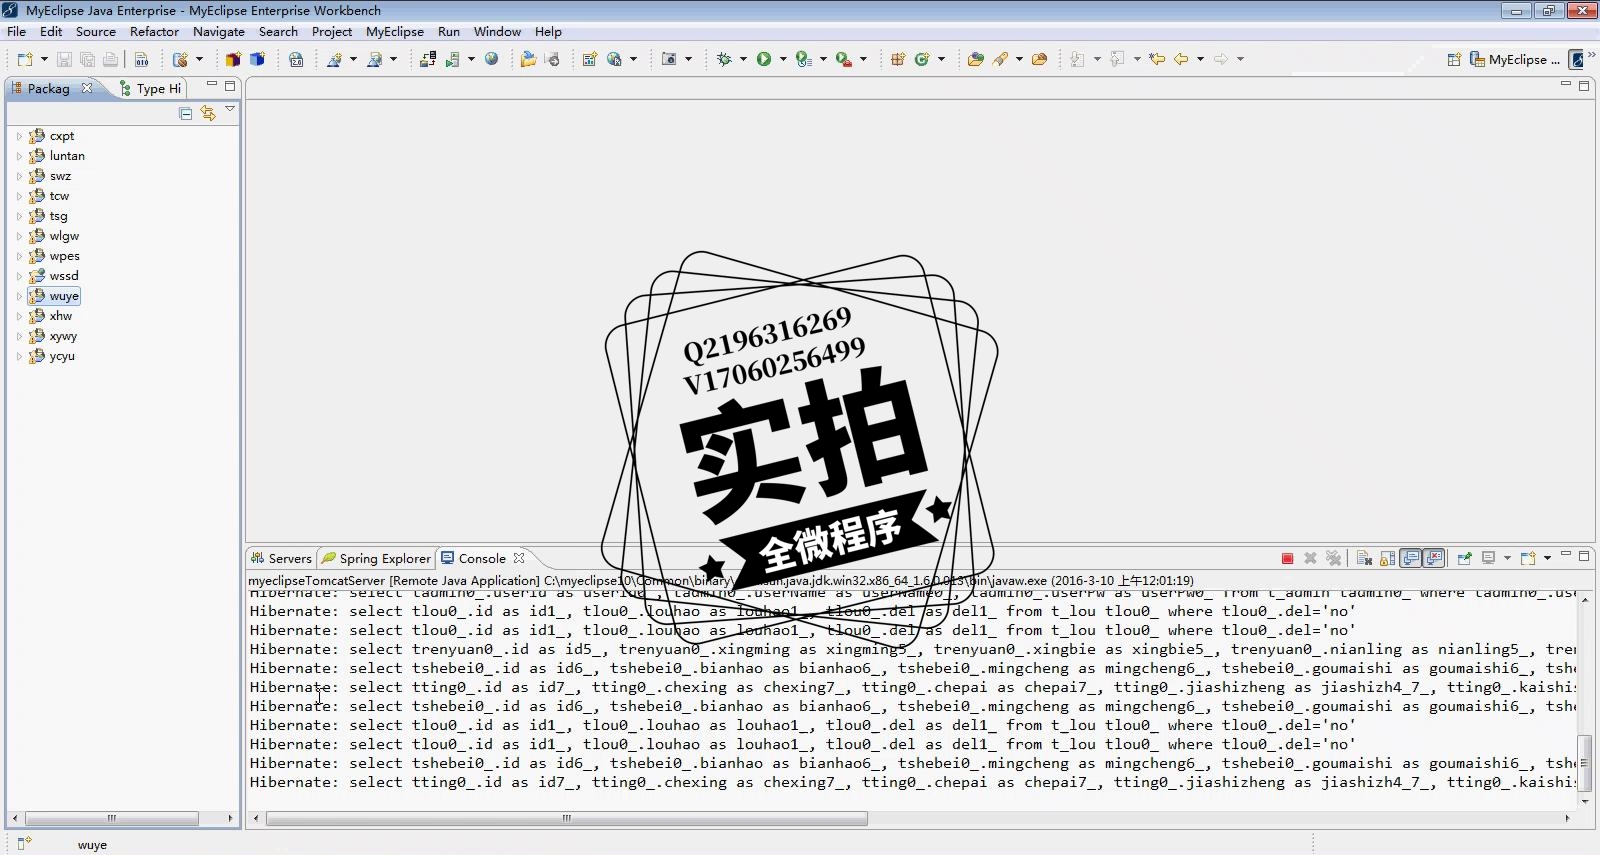The image size is (1600, 855).
Task: Open the Debug dropdown arrow
Action: tap(743, 59)
